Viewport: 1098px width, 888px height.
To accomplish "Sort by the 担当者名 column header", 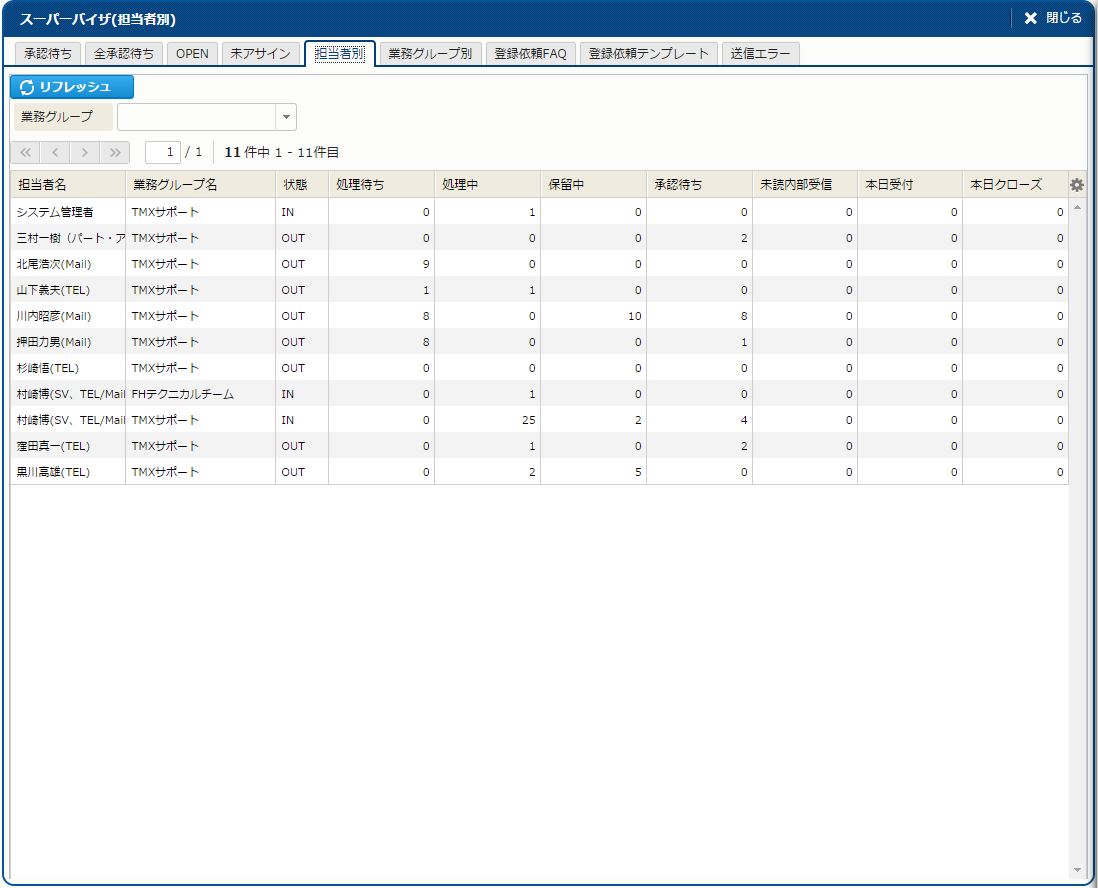I will click(x=67, y=185).
